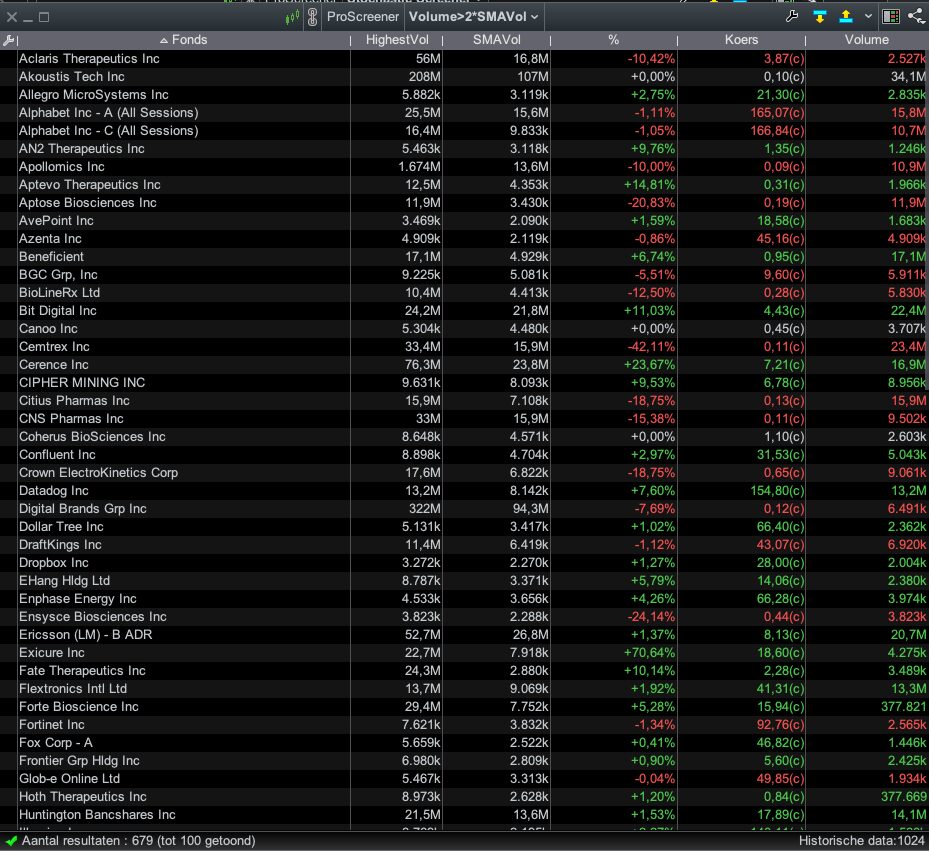This screenshot has width=929, height=851.
Task: Click the green candlestick chart icon
Action: pyautogui.click(x=292, y=18)
